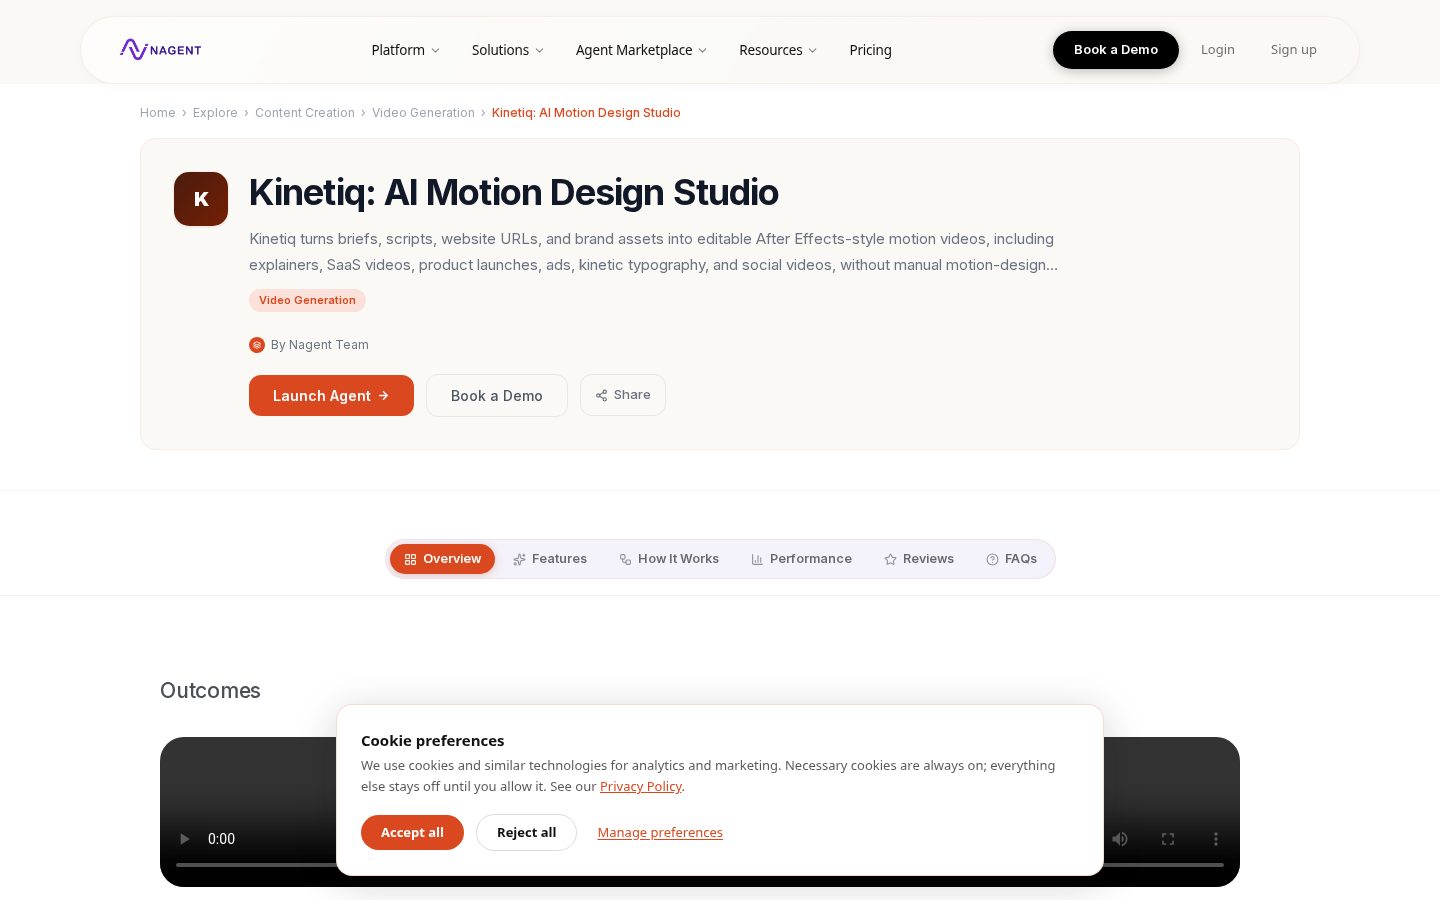Share this agent page

coord(623,395)
